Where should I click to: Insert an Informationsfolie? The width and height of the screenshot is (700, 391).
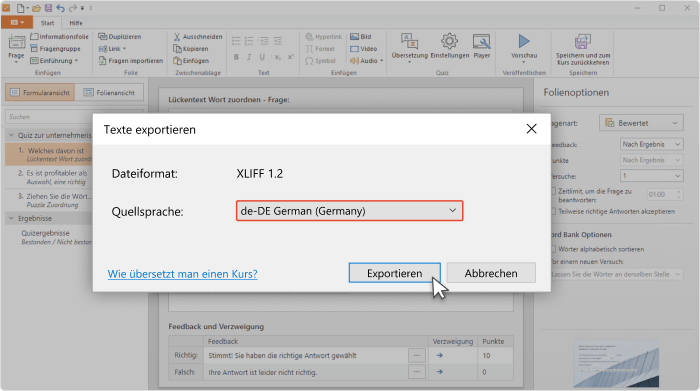[x=59, y=37]
